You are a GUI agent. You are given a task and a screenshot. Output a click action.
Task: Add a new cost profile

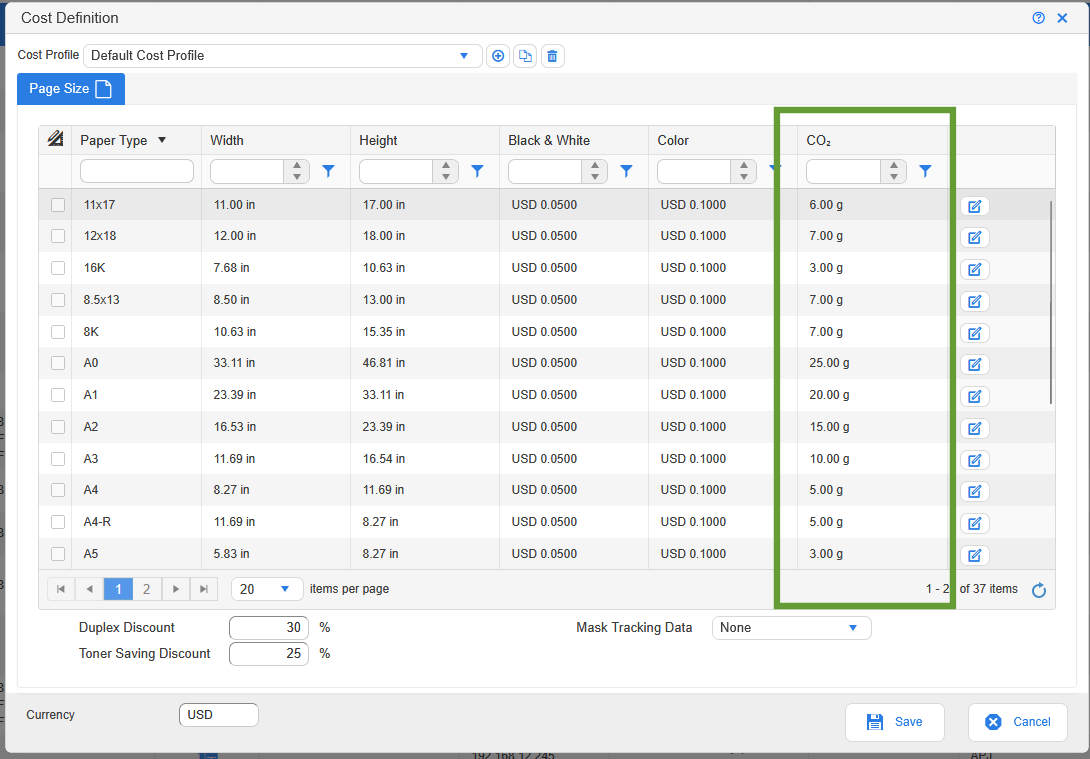click(497, 56)
